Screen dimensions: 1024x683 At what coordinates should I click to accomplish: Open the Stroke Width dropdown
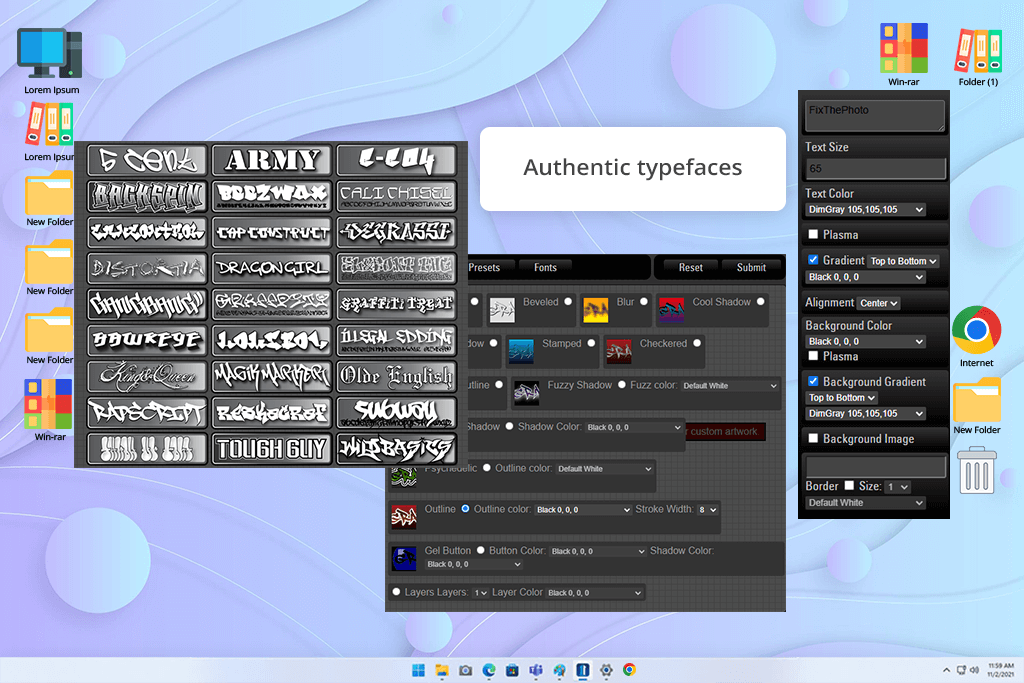coord(708,509)
